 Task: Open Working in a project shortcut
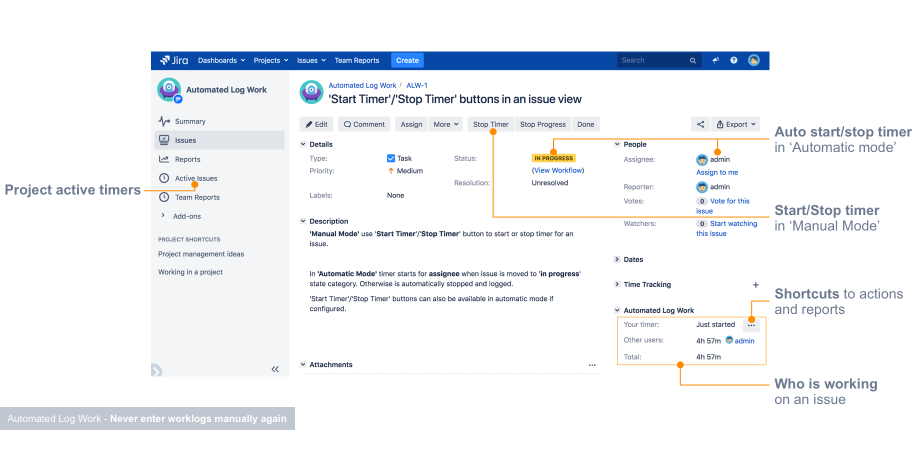[x=190, y=272]
